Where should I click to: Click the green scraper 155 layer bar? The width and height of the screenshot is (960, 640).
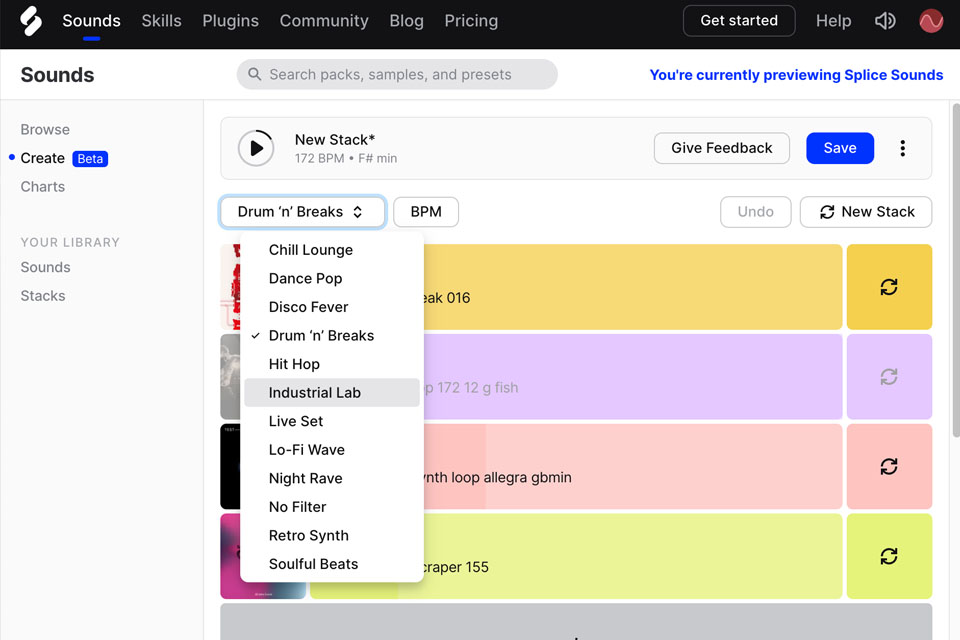point(633,556)
